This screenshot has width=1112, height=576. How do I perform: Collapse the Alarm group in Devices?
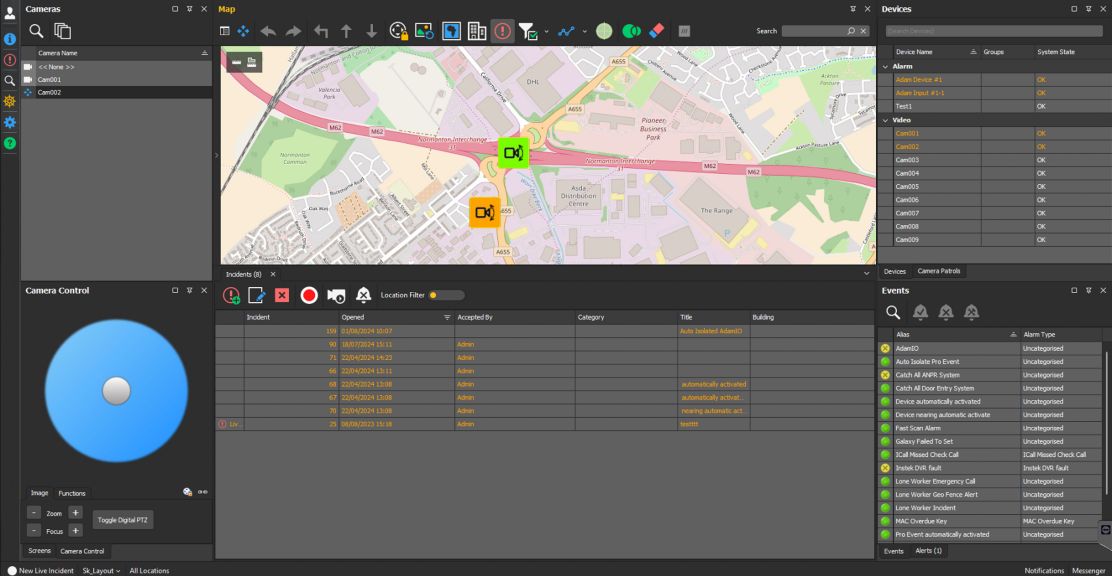tap(885, 66)
